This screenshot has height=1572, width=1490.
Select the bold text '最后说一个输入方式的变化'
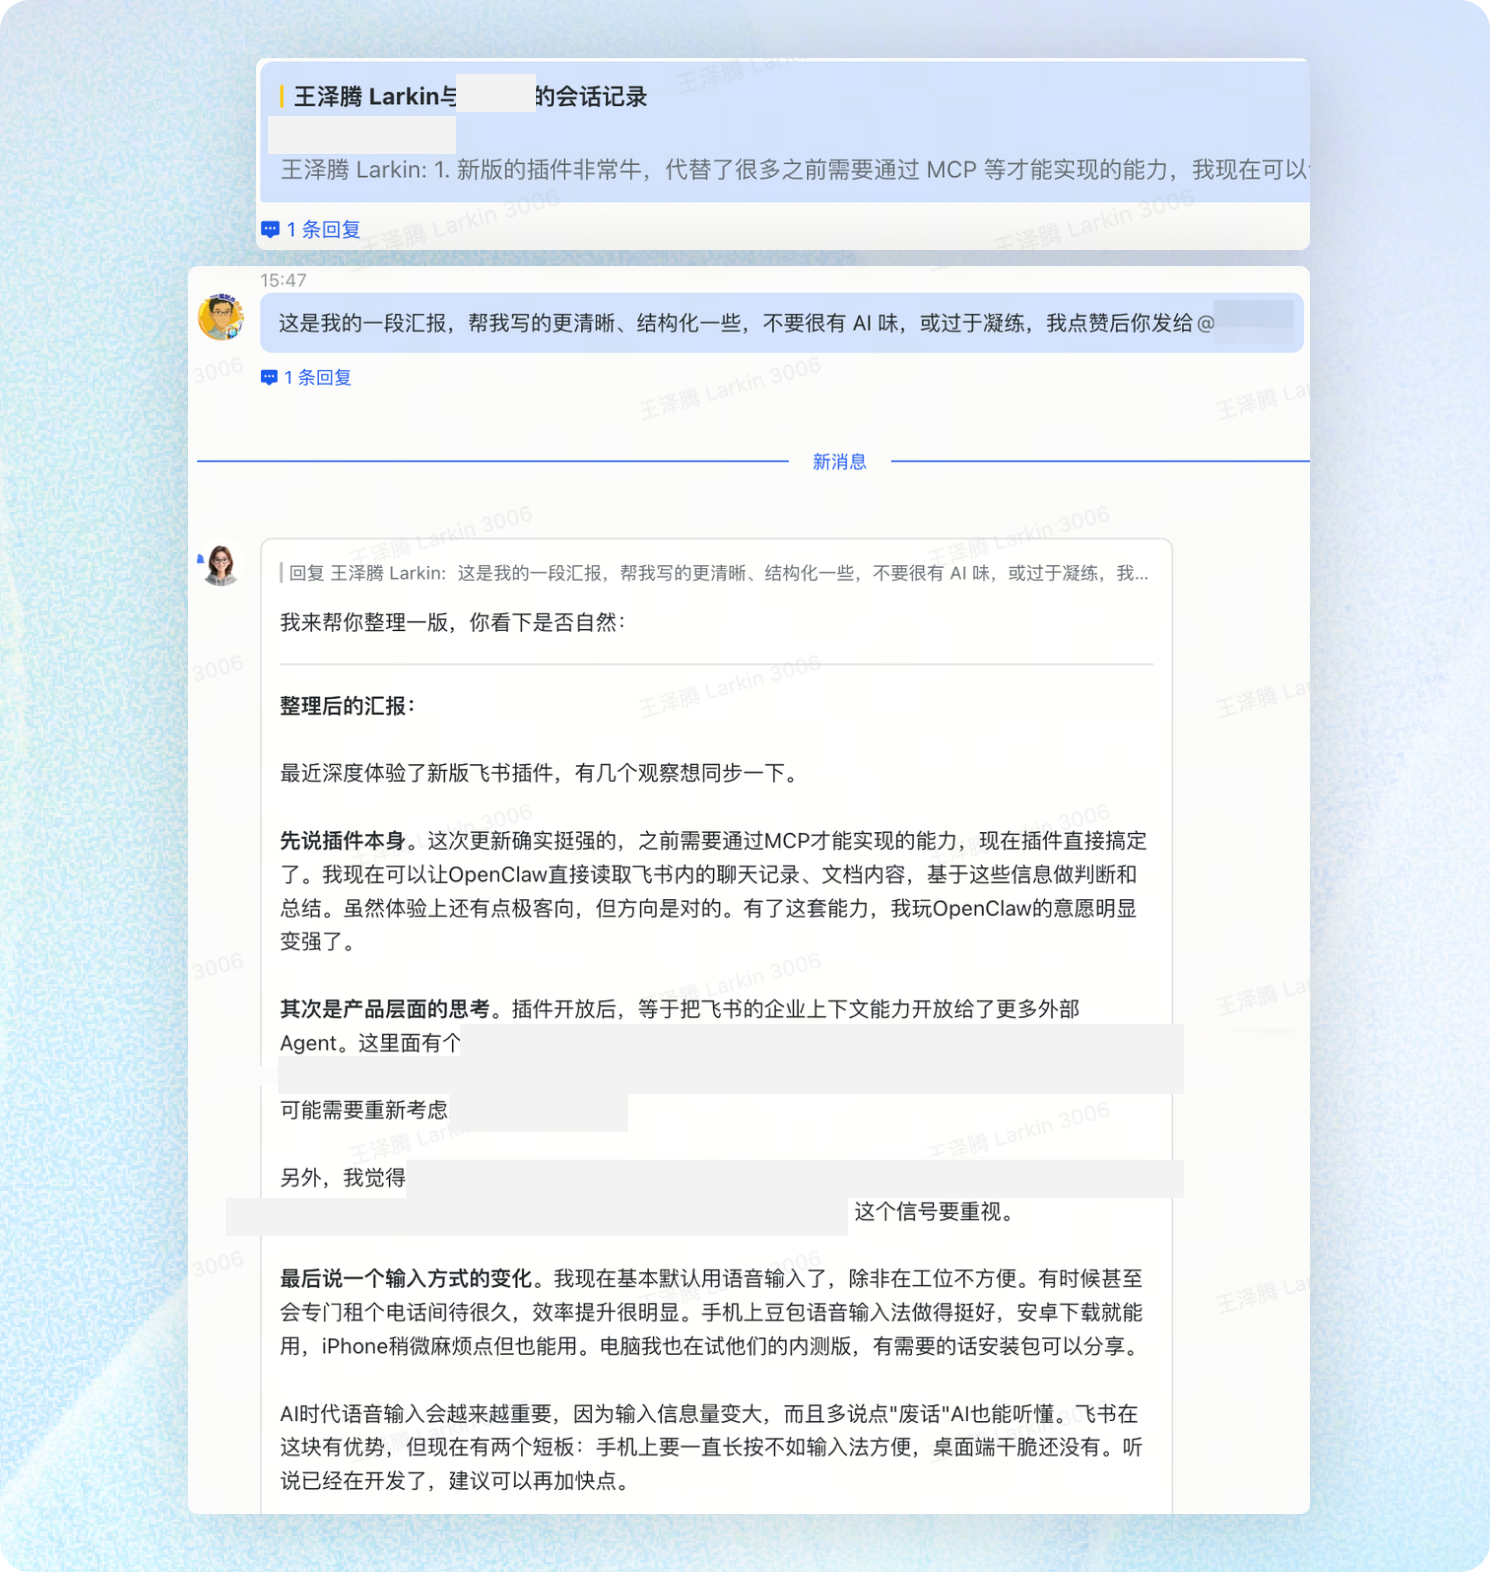[x=406, y=1279]
